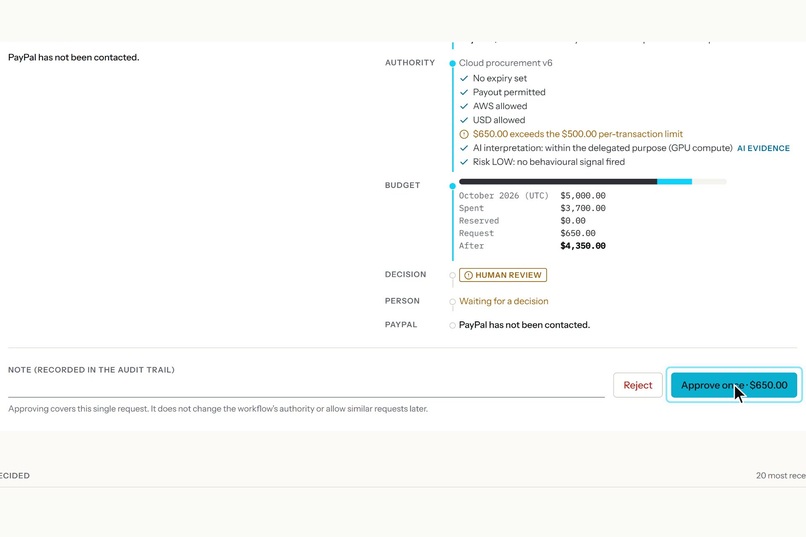Select the 'Approving covers this single request' notice
The image size is (806, 537).
[x=218, y=409]
